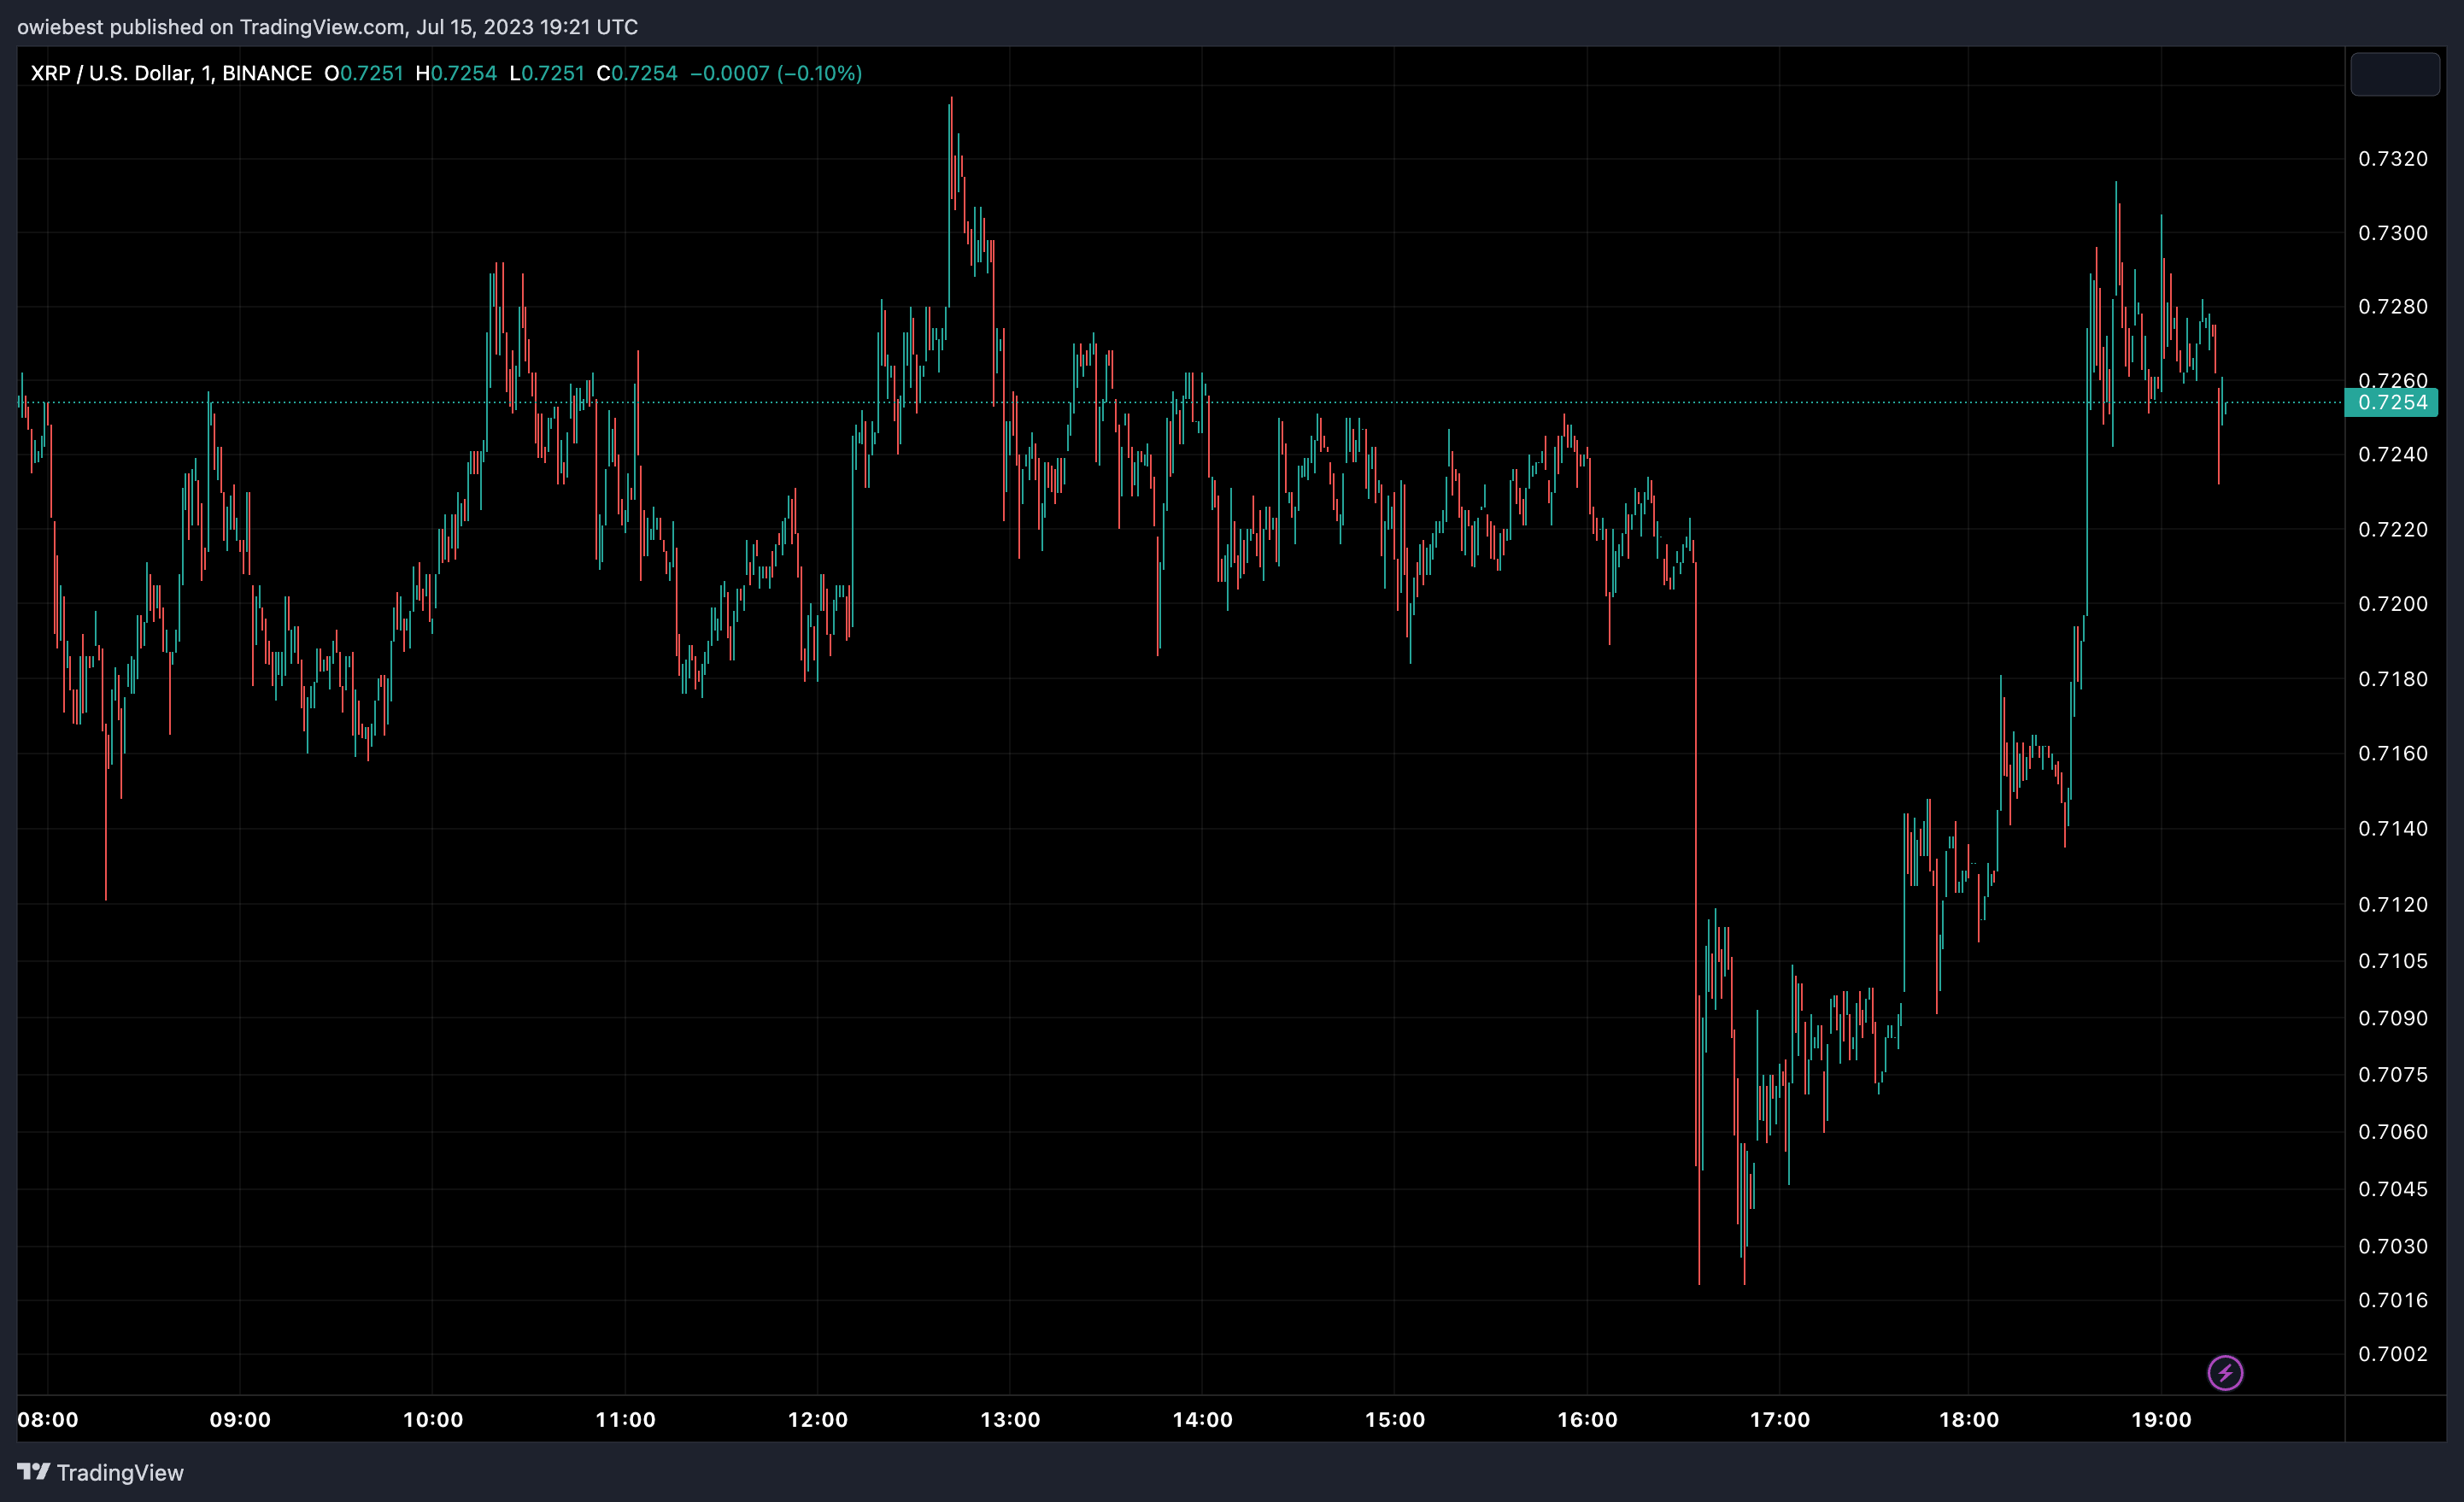The height and width of the screenshot is (1502, 2464).
Task: Click the change value −0.0007 (−0.10%)
Action: [776, 73]
